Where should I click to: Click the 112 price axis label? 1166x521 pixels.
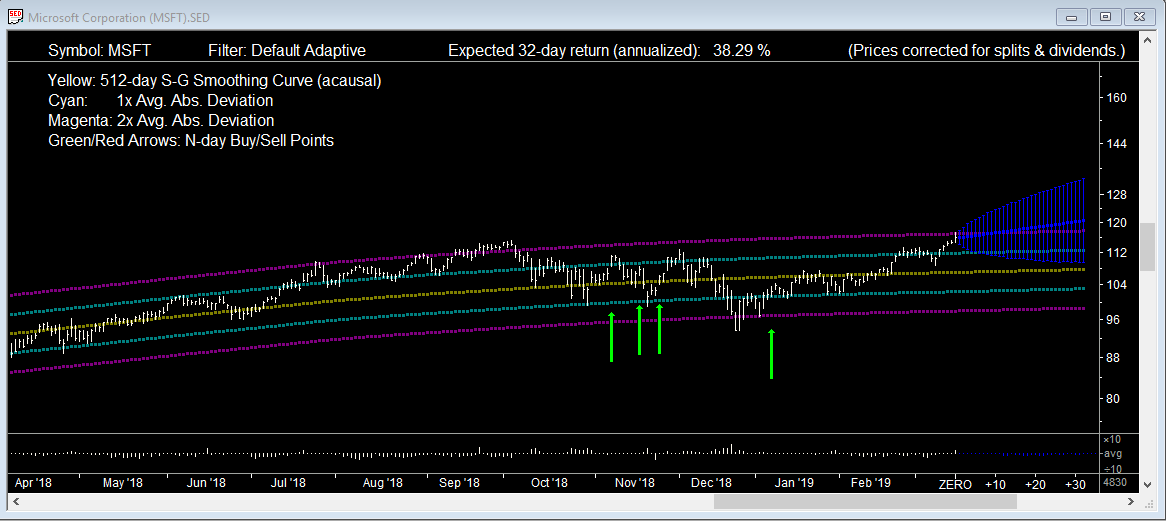coord(1118,253)
